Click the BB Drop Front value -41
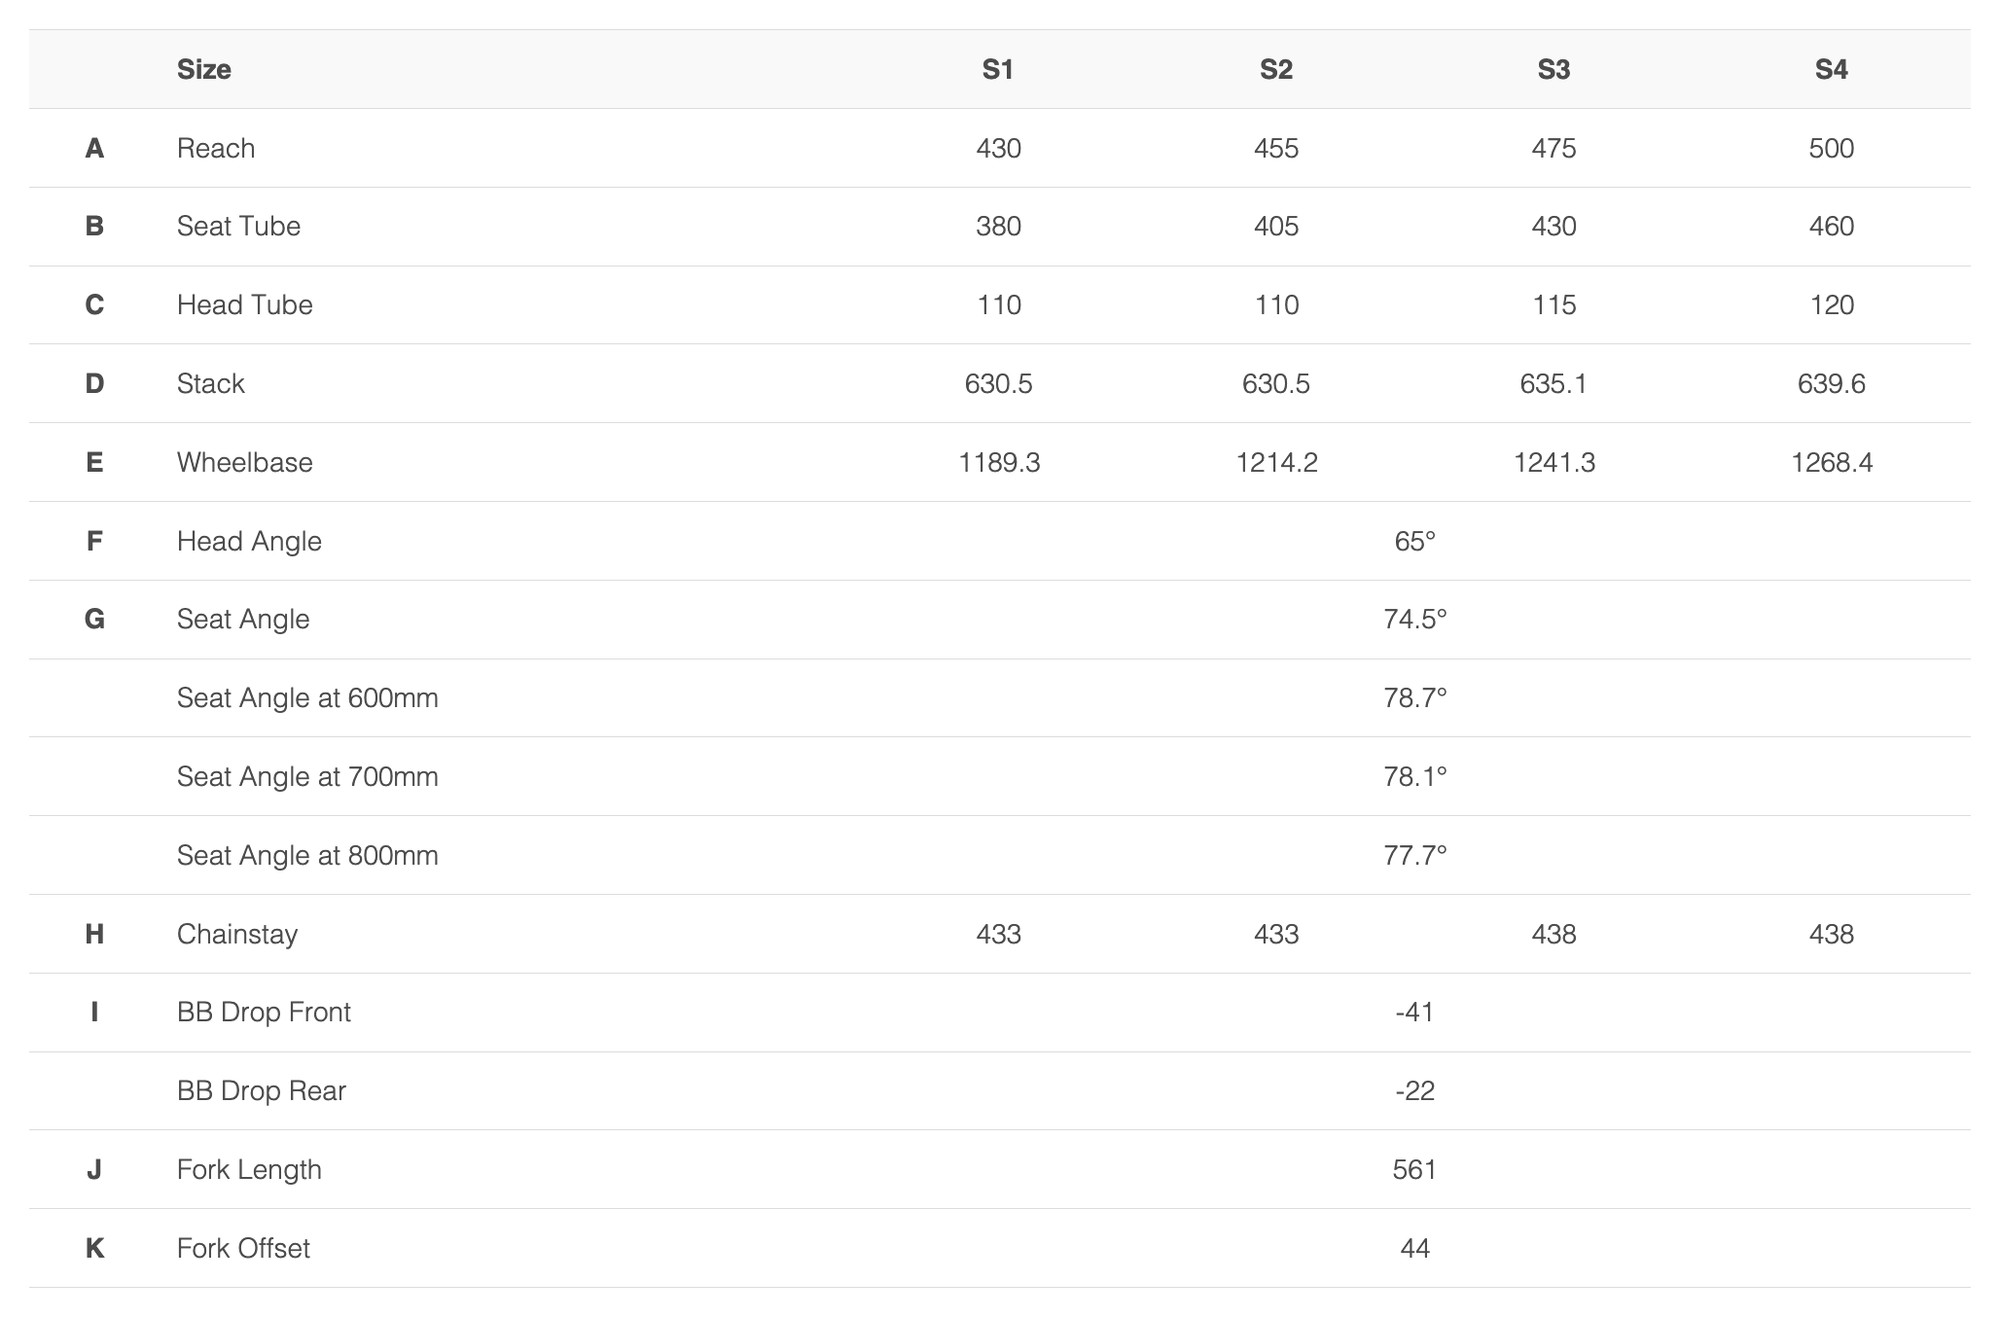This screenshot has height=1317, width=2000. tap(1415, 1012)
